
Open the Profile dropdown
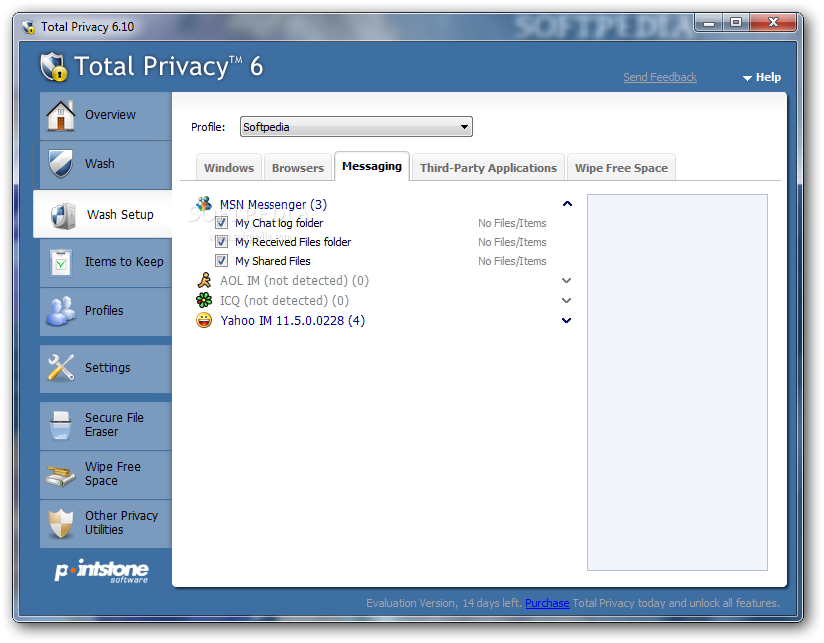click(x=356, y=127)
